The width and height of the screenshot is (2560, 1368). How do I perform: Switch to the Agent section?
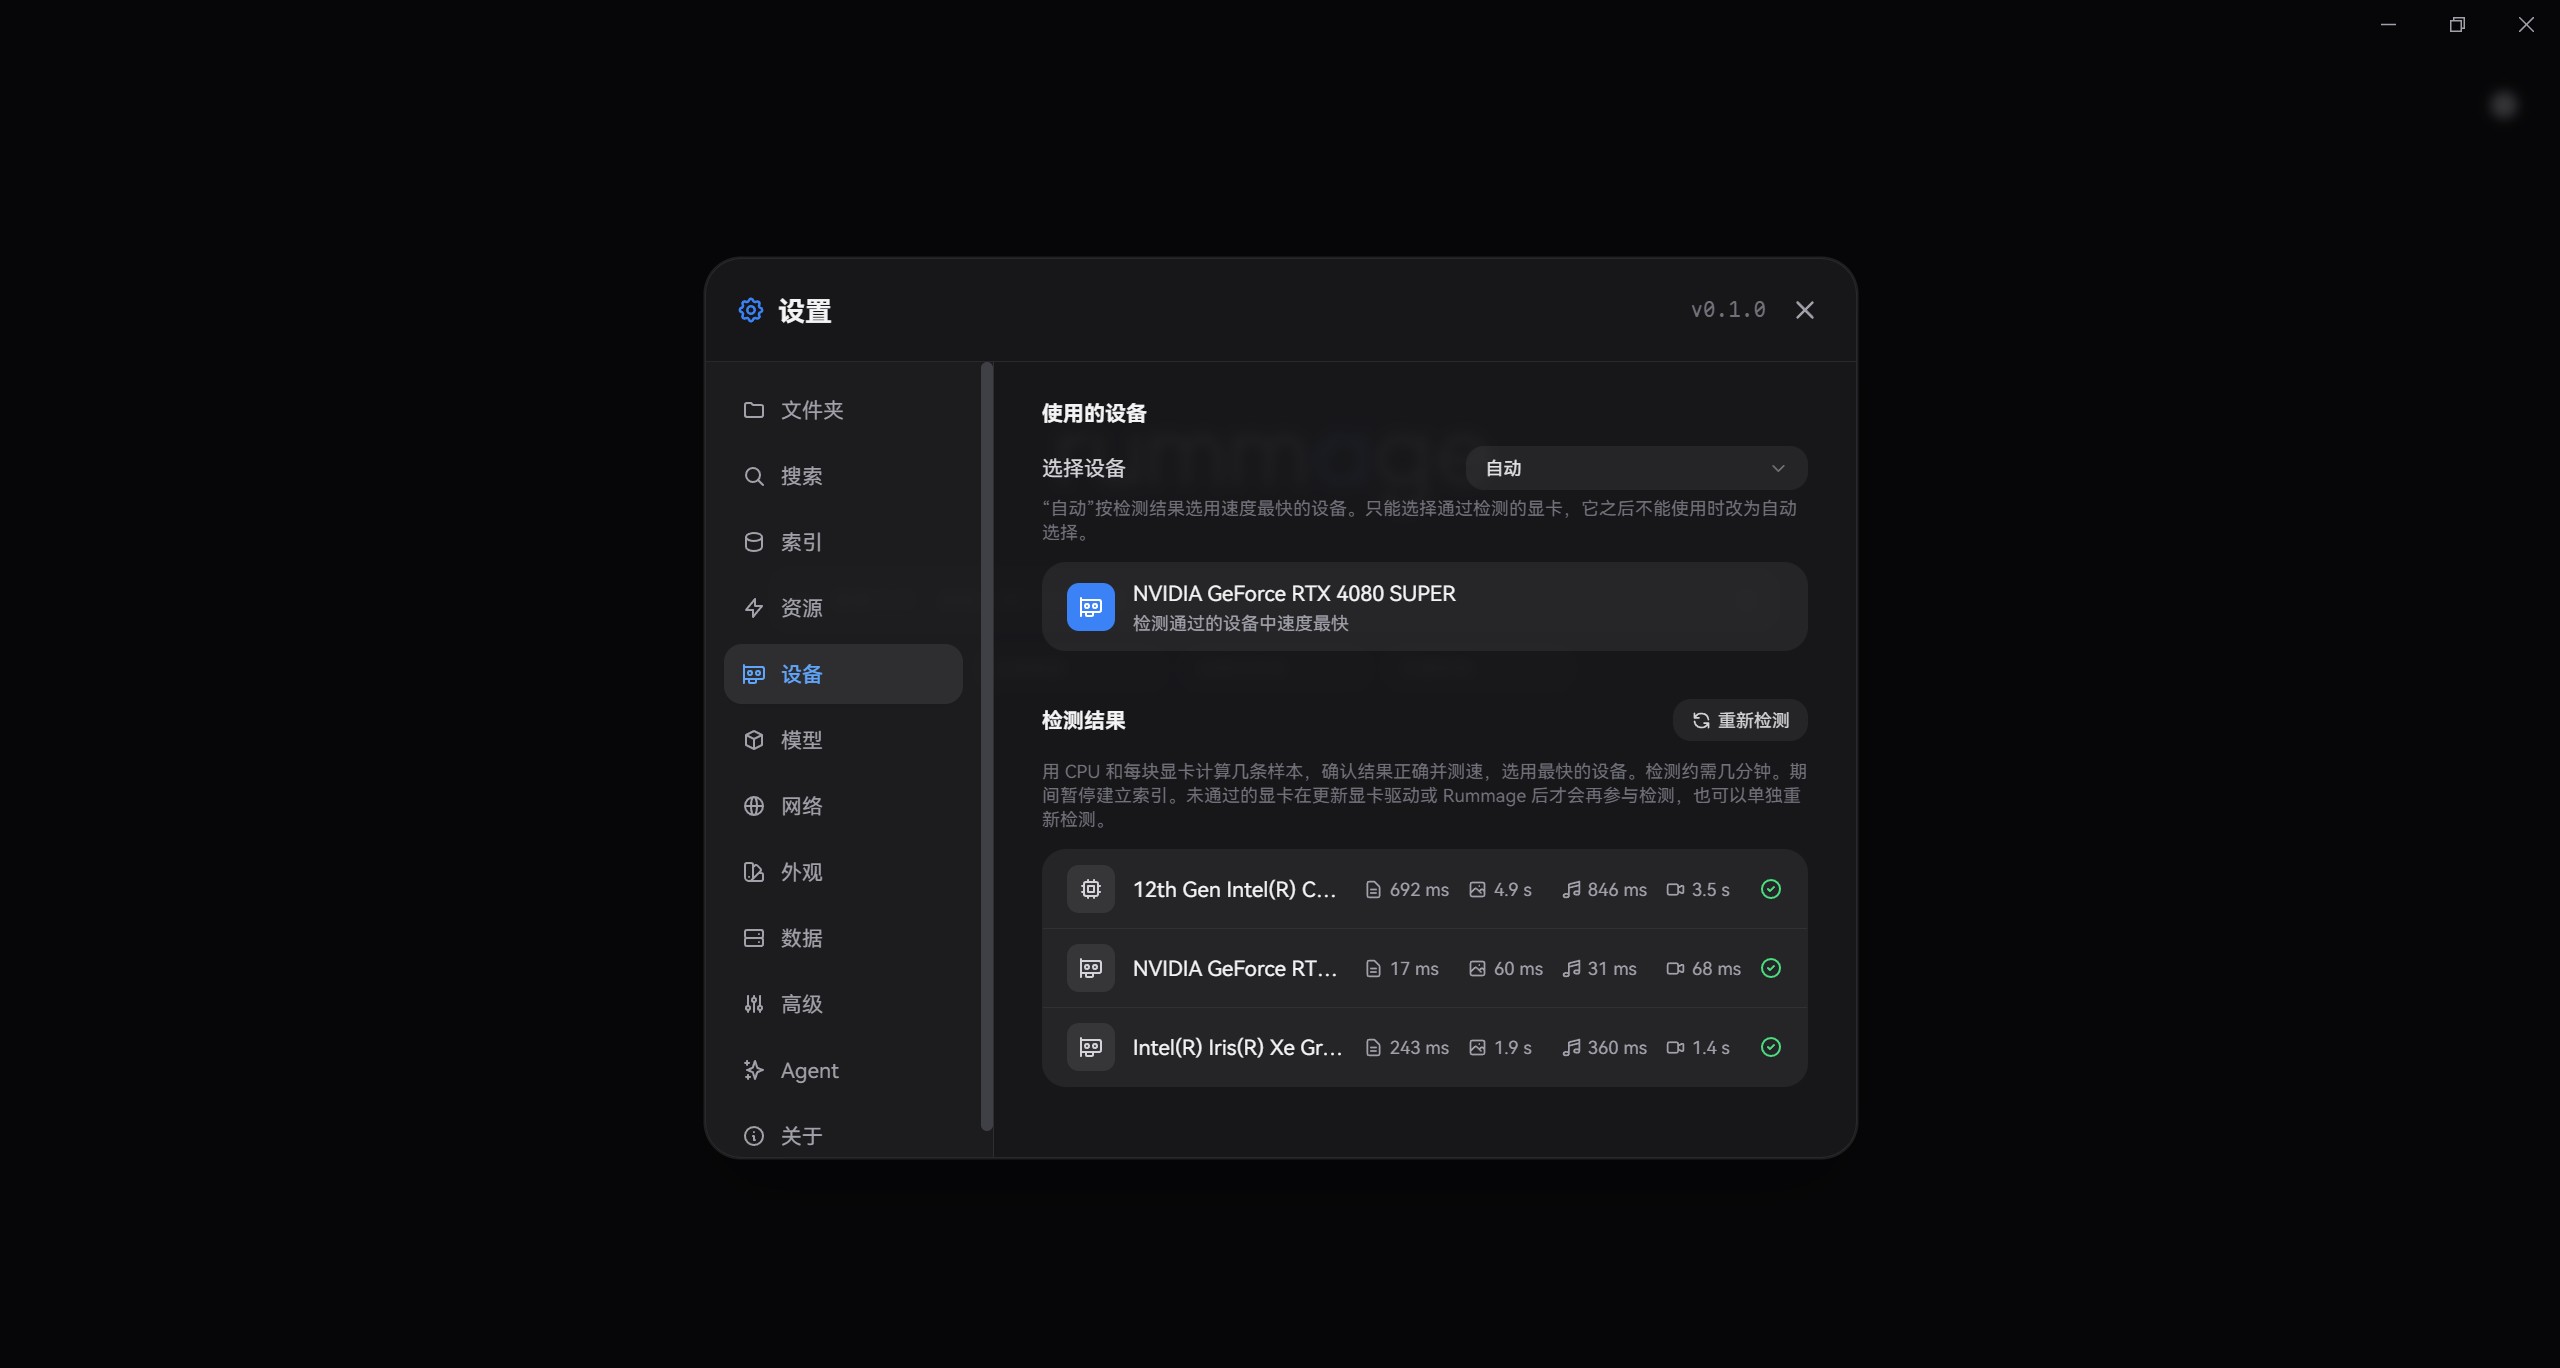(842, 1070)
